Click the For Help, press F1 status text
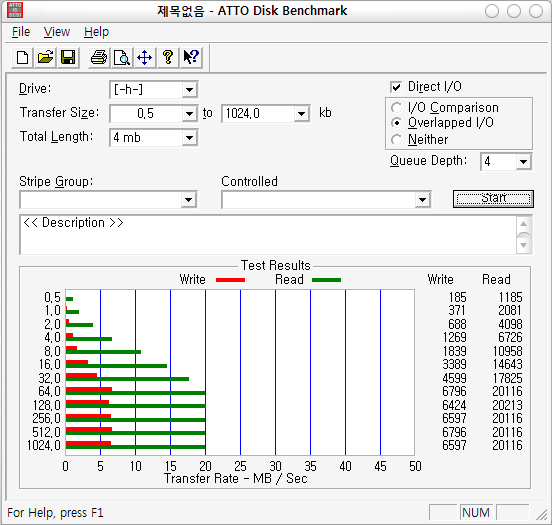 click(55, 513)
